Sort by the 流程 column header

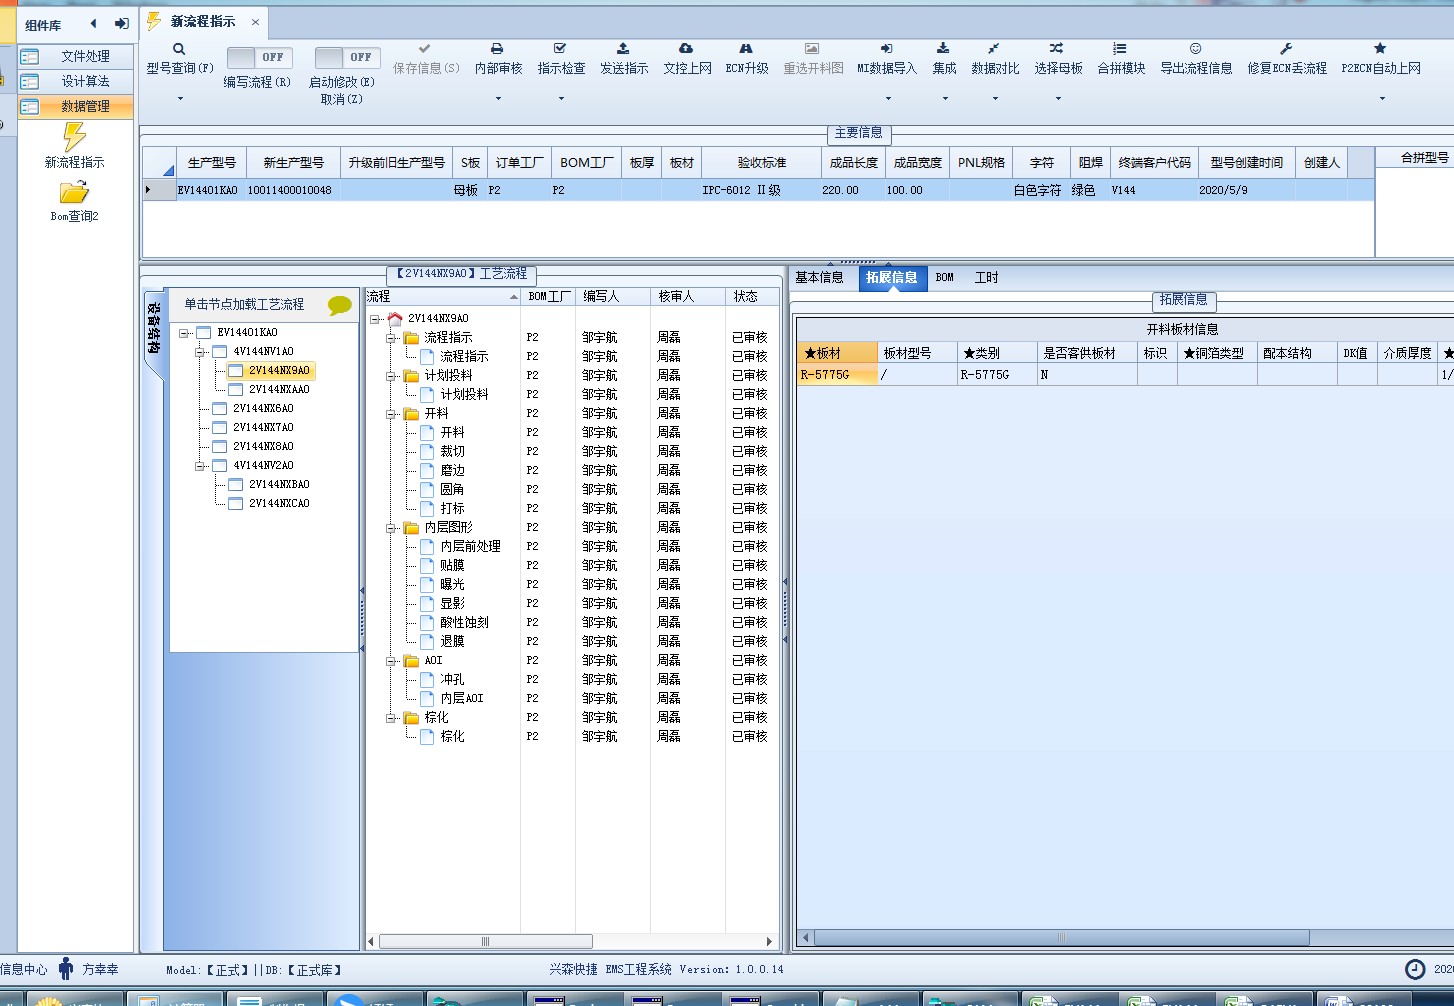point(443,297)
